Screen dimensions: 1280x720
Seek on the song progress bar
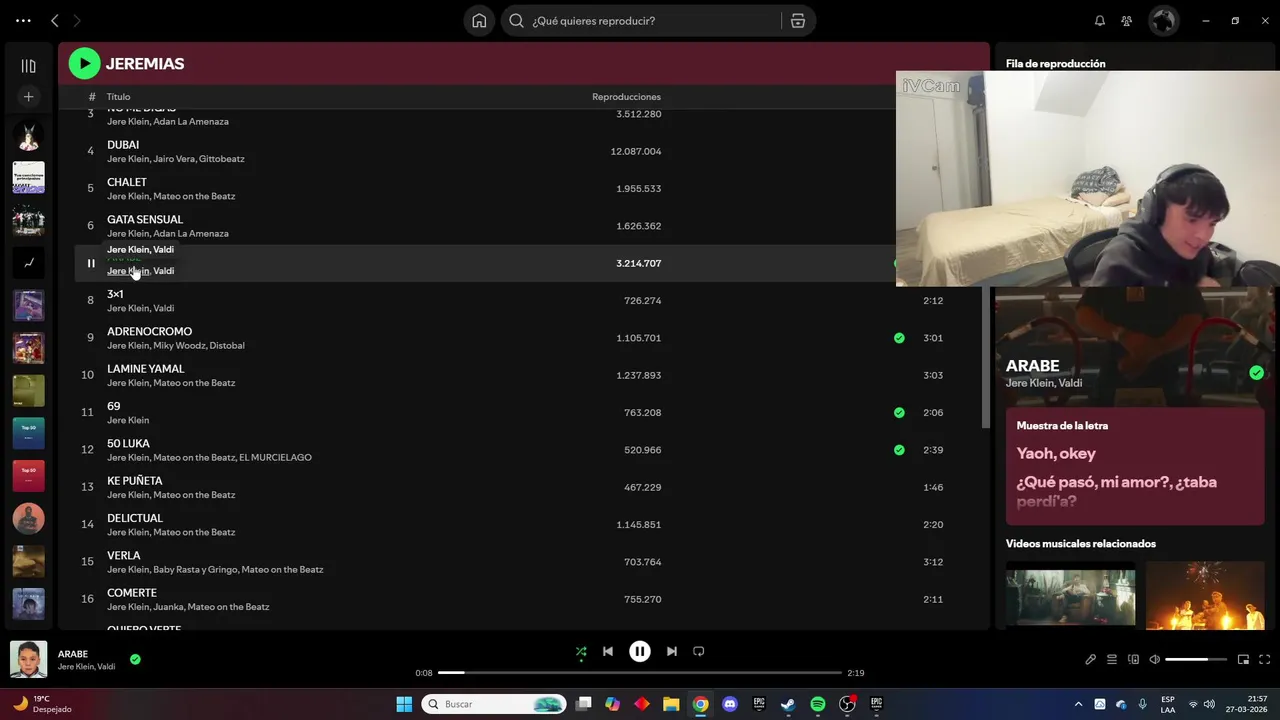[x=640, y=673]
